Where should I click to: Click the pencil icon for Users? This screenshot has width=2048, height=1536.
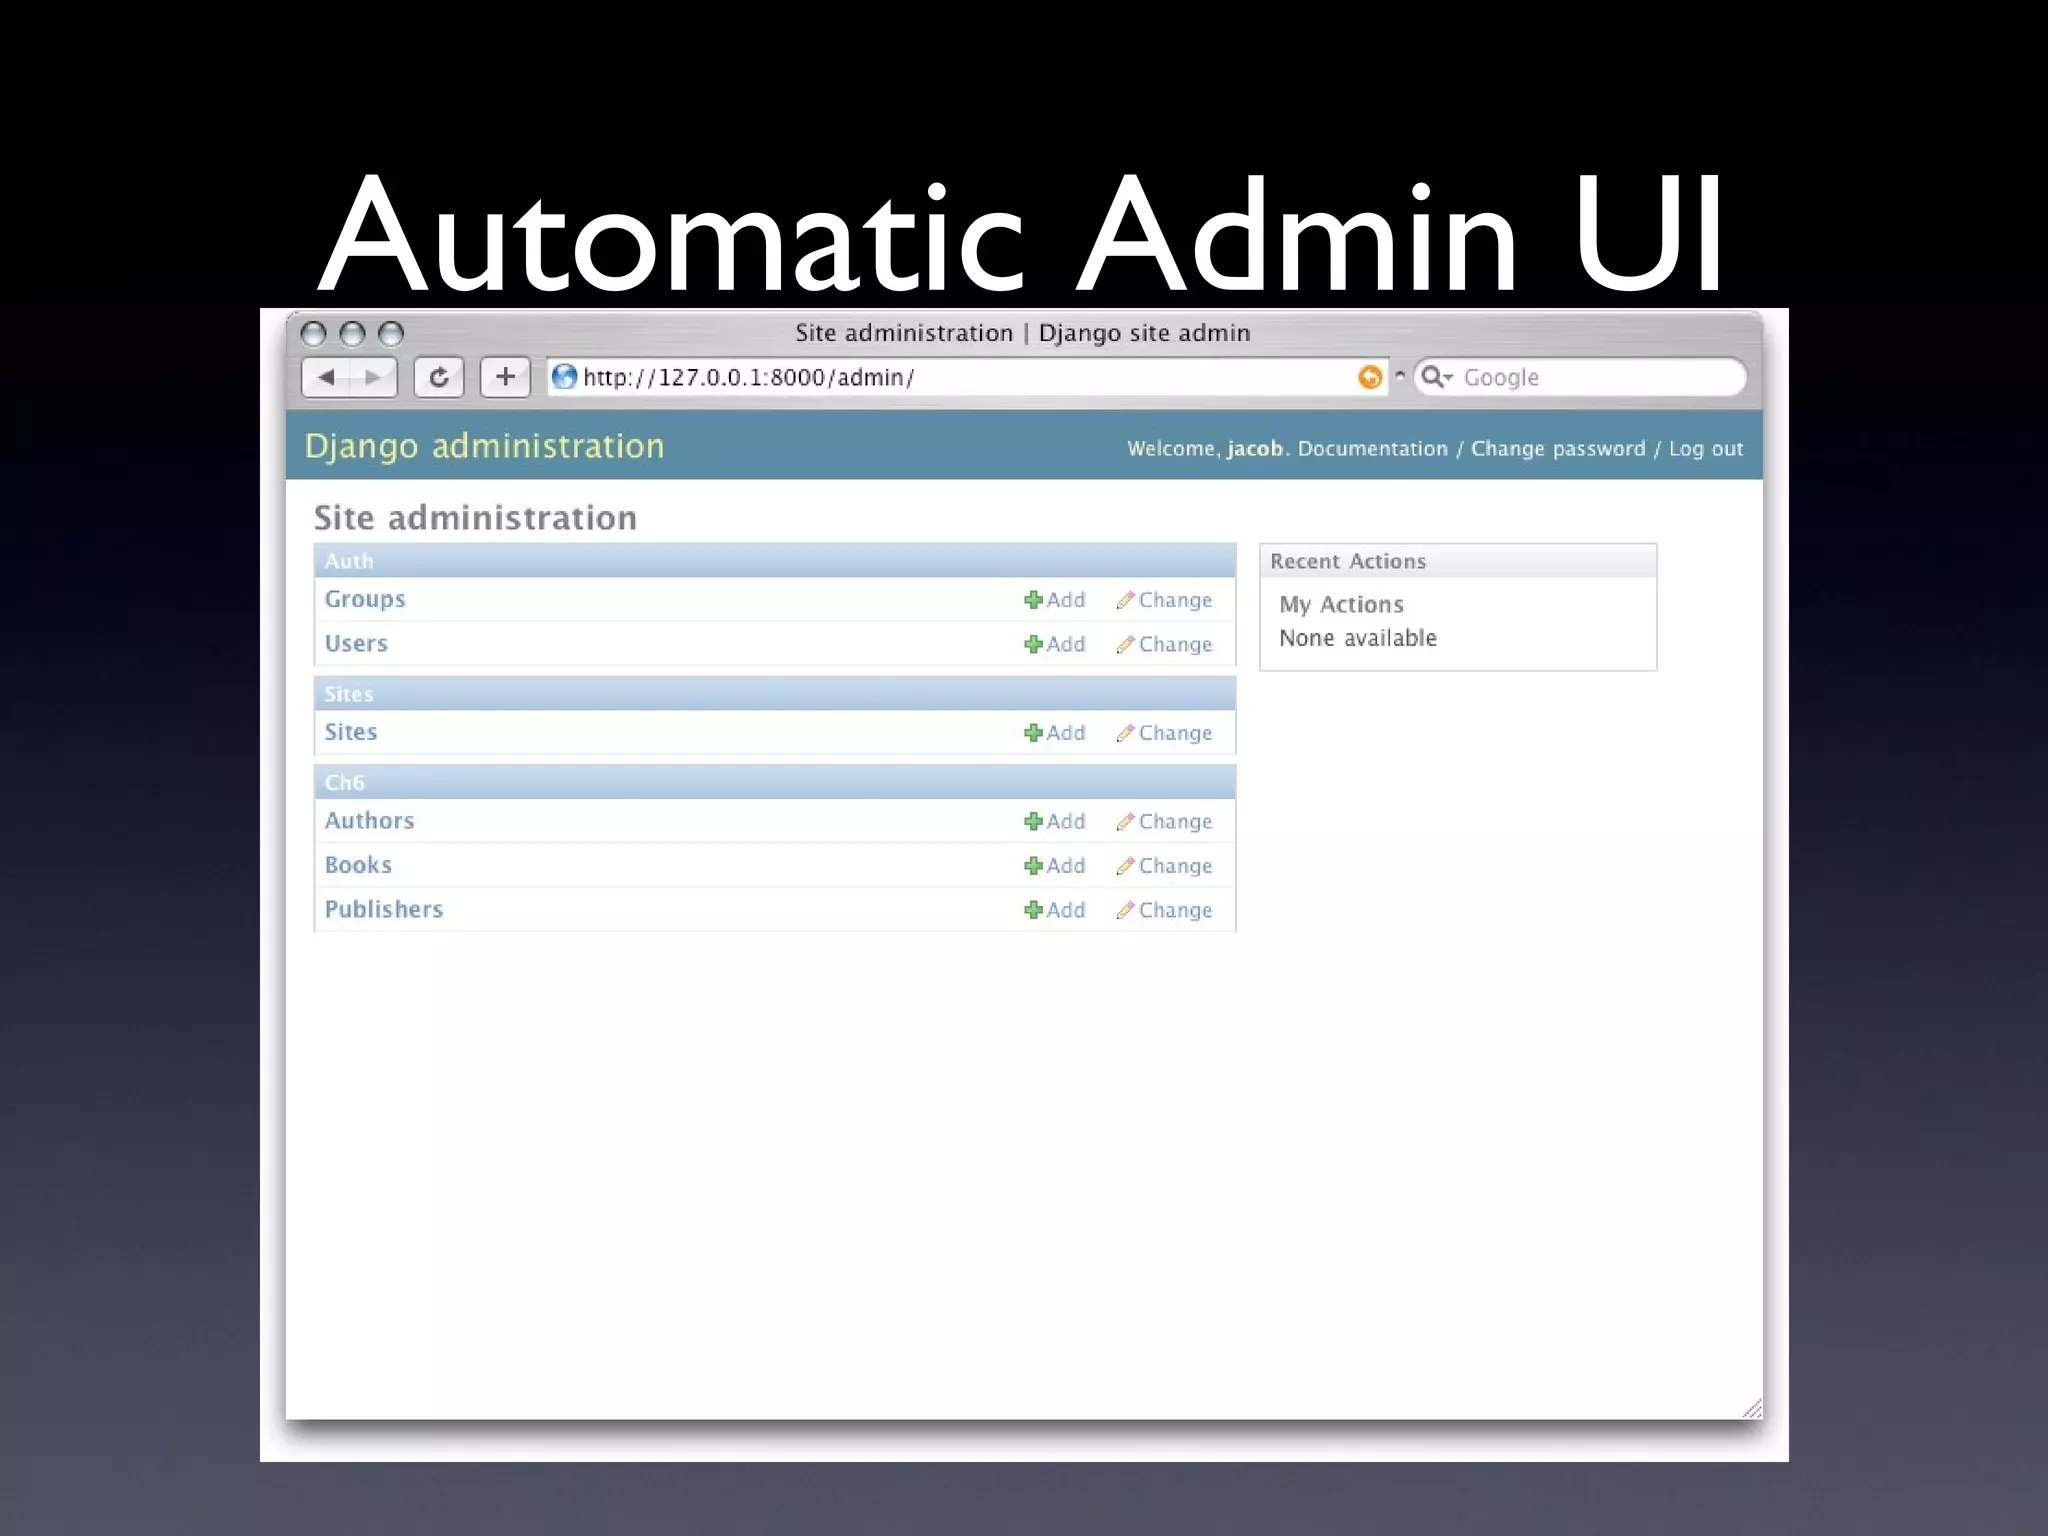pos(1125,644)
